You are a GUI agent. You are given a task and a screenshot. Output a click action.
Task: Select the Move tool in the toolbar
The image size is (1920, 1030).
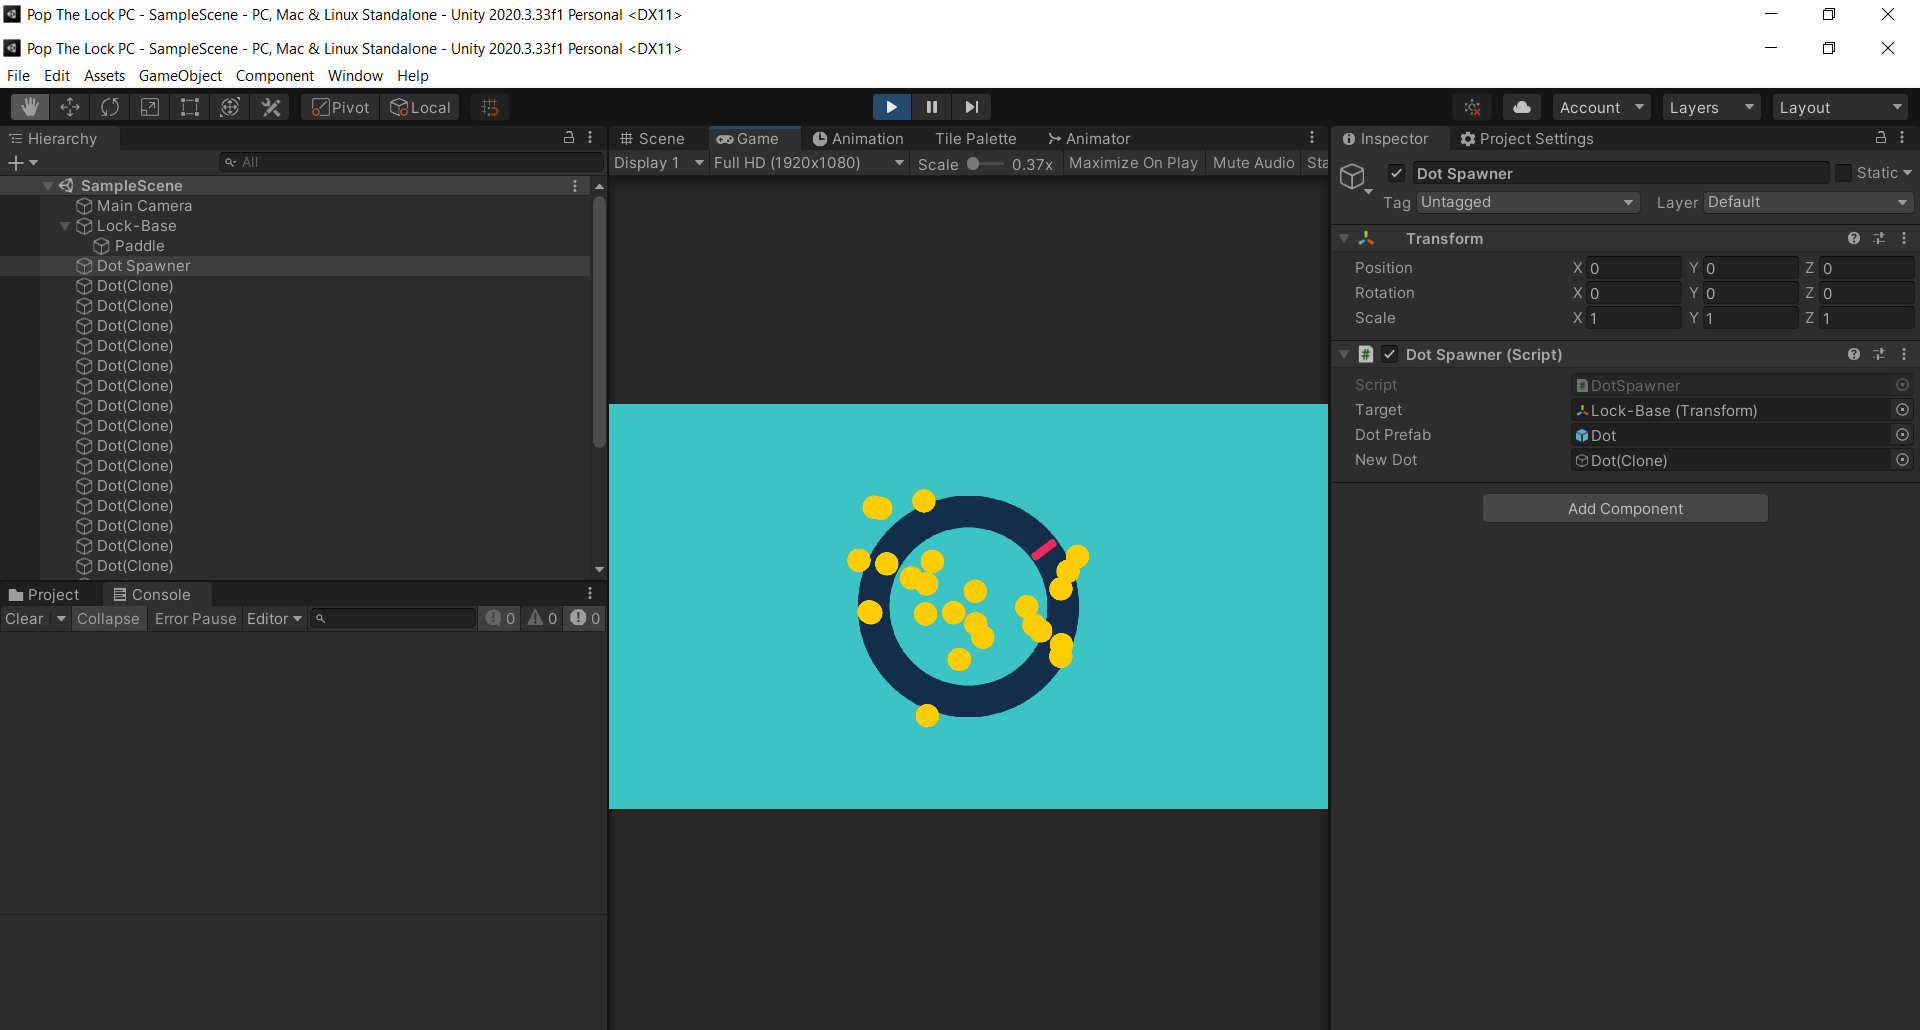click(x=70, y=107)
